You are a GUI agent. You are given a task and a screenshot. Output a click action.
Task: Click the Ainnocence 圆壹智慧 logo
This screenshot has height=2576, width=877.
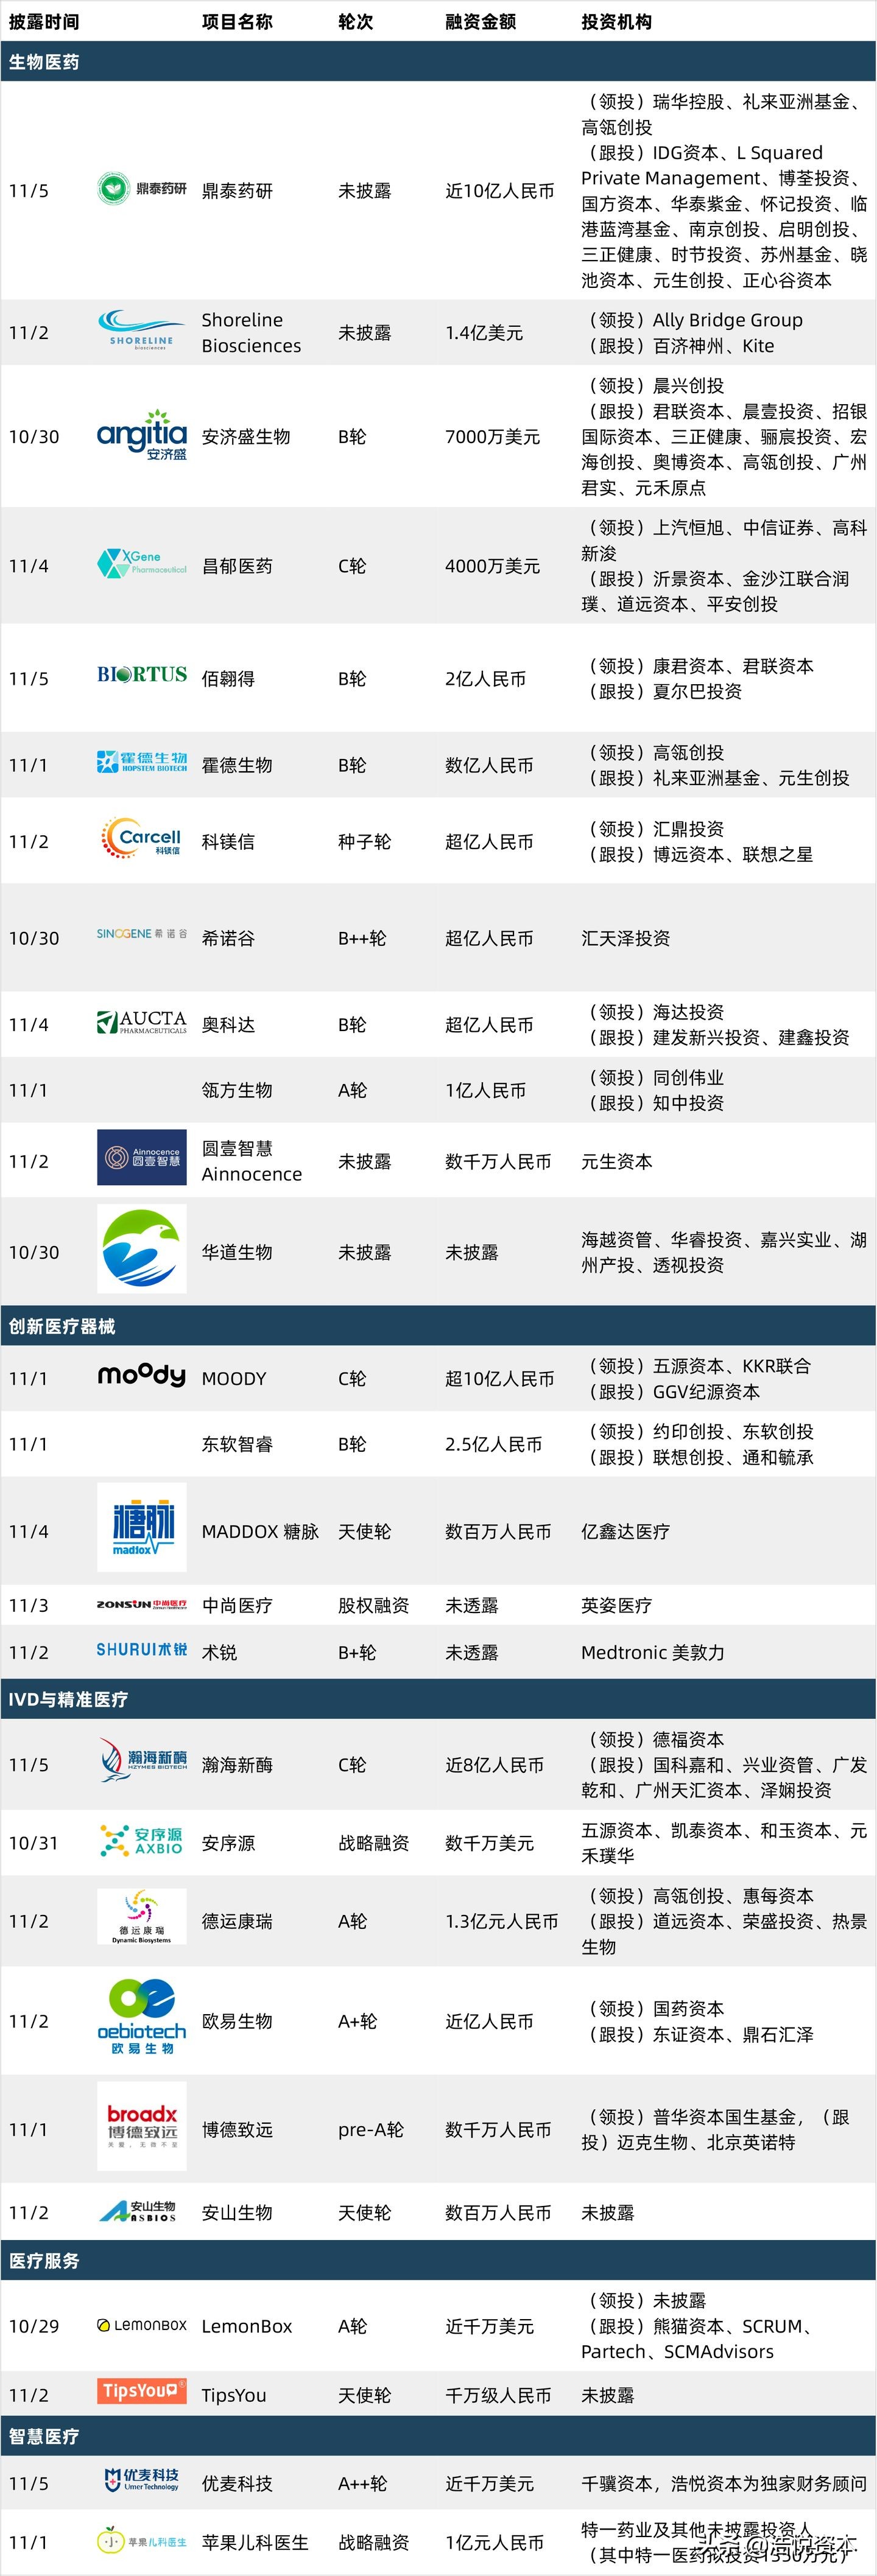click(x=142, y=1157)
